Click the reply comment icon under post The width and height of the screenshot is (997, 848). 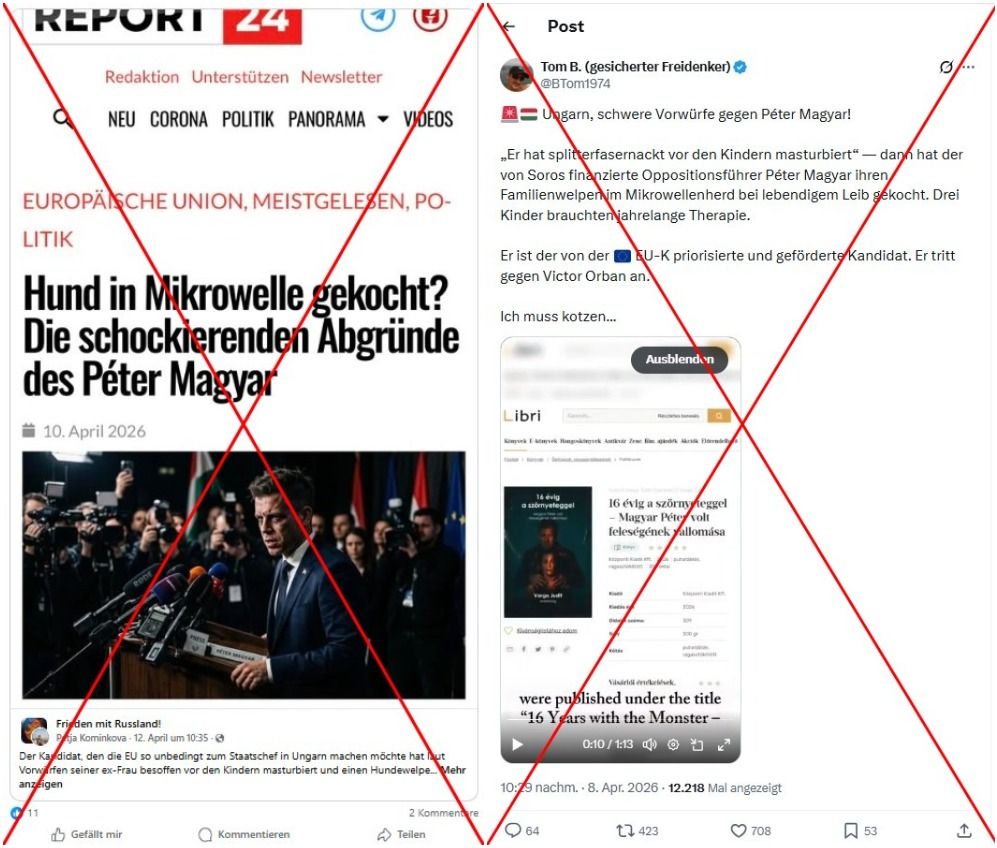point(513,830)
